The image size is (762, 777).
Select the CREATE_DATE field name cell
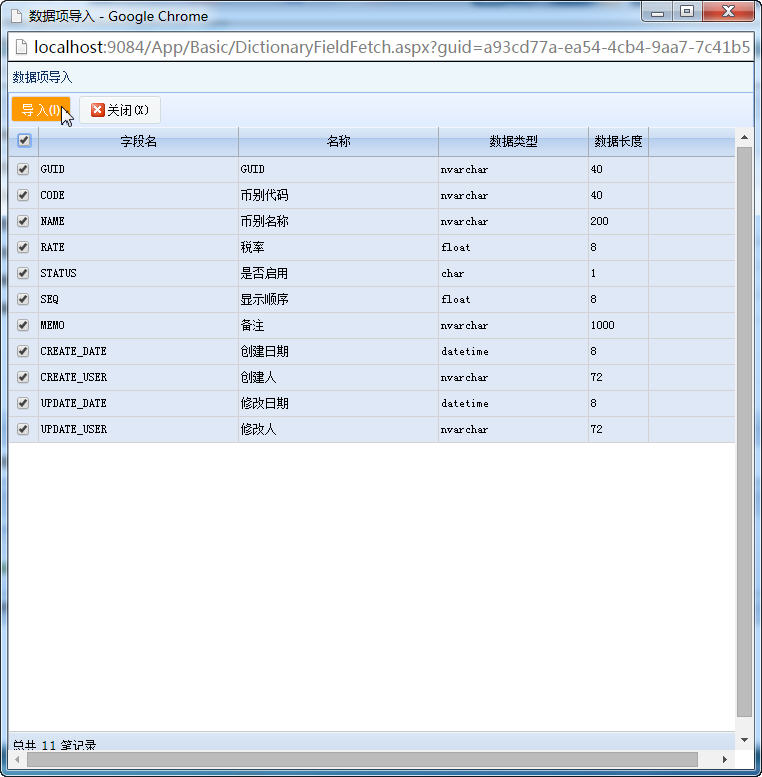[138, 351]
